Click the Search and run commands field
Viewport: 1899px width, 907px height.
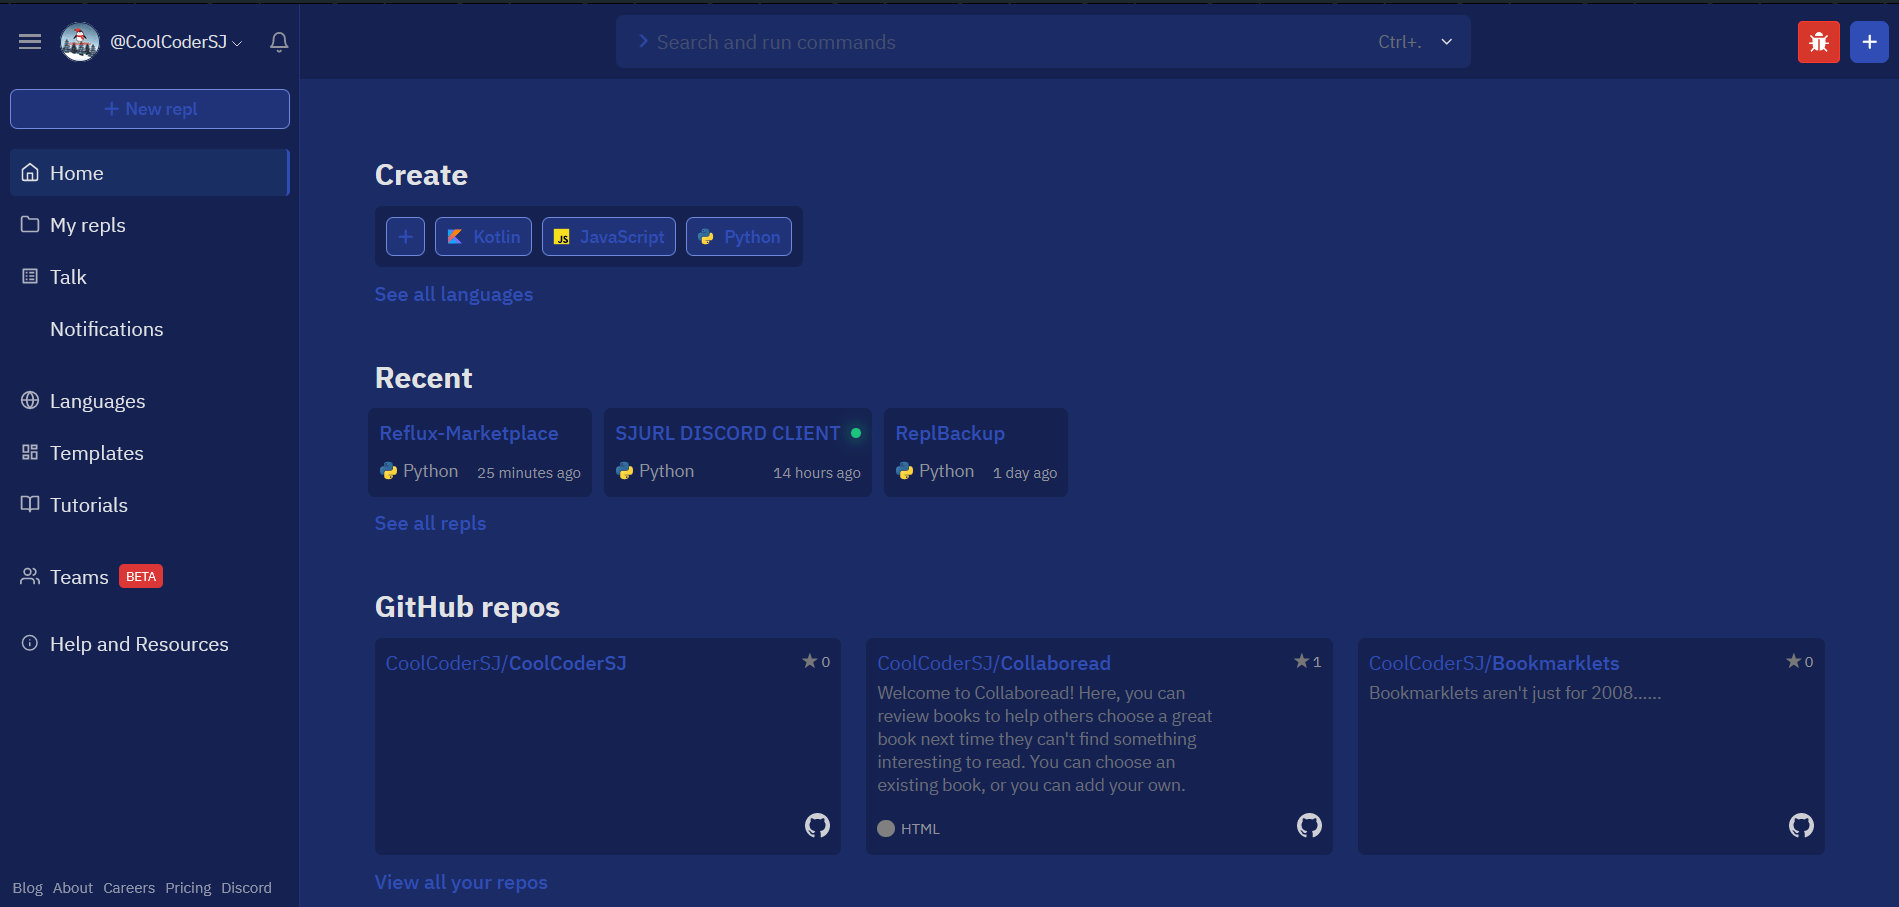pos(1043,42)
